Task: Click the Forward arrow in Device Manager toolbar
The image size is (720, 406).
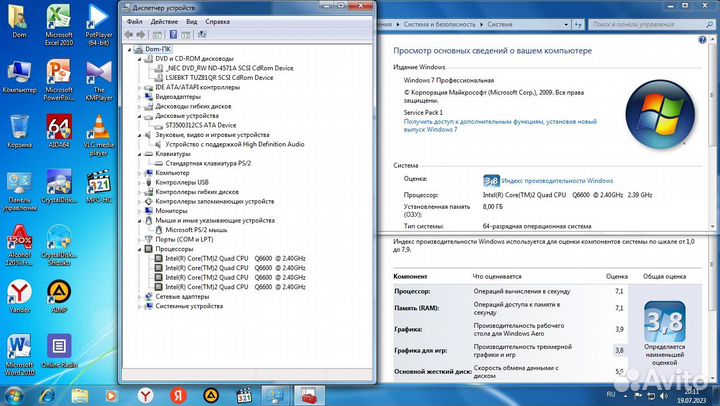Action: pyautogui.click(x=141, y=34)
